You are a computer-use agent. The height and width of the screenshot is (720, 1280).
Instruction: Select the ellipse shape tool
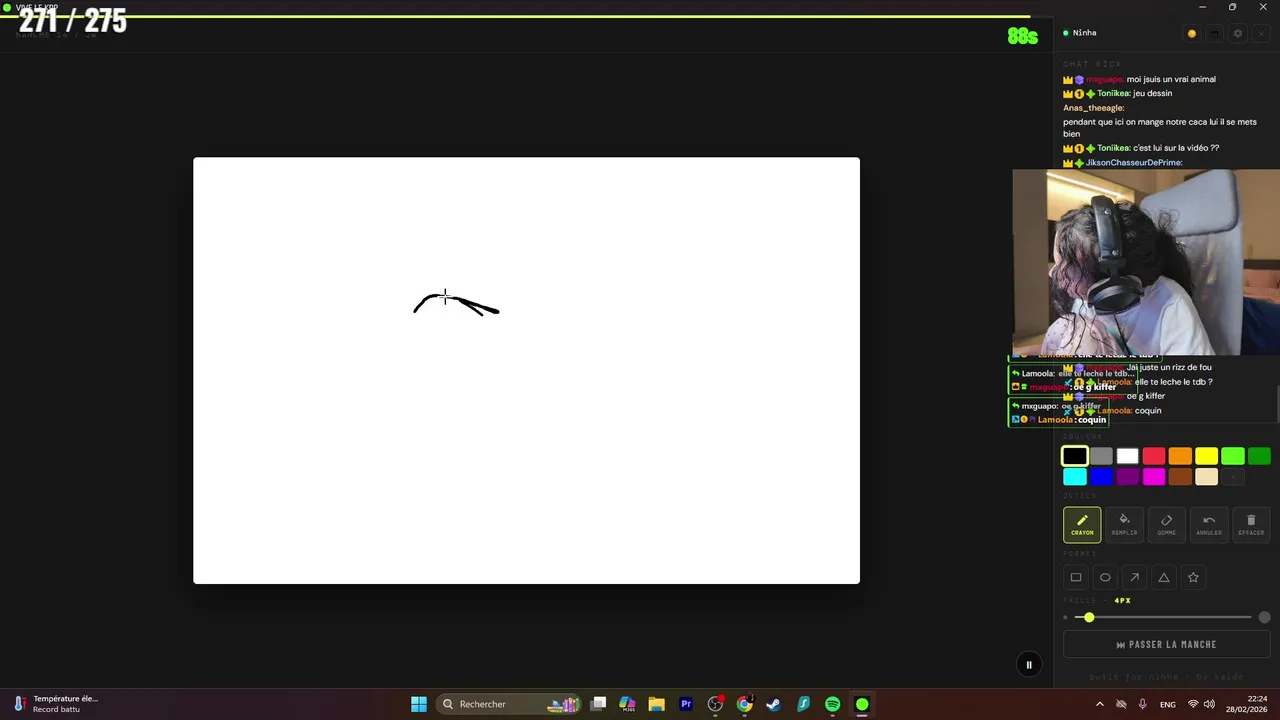coord(1105,577)
